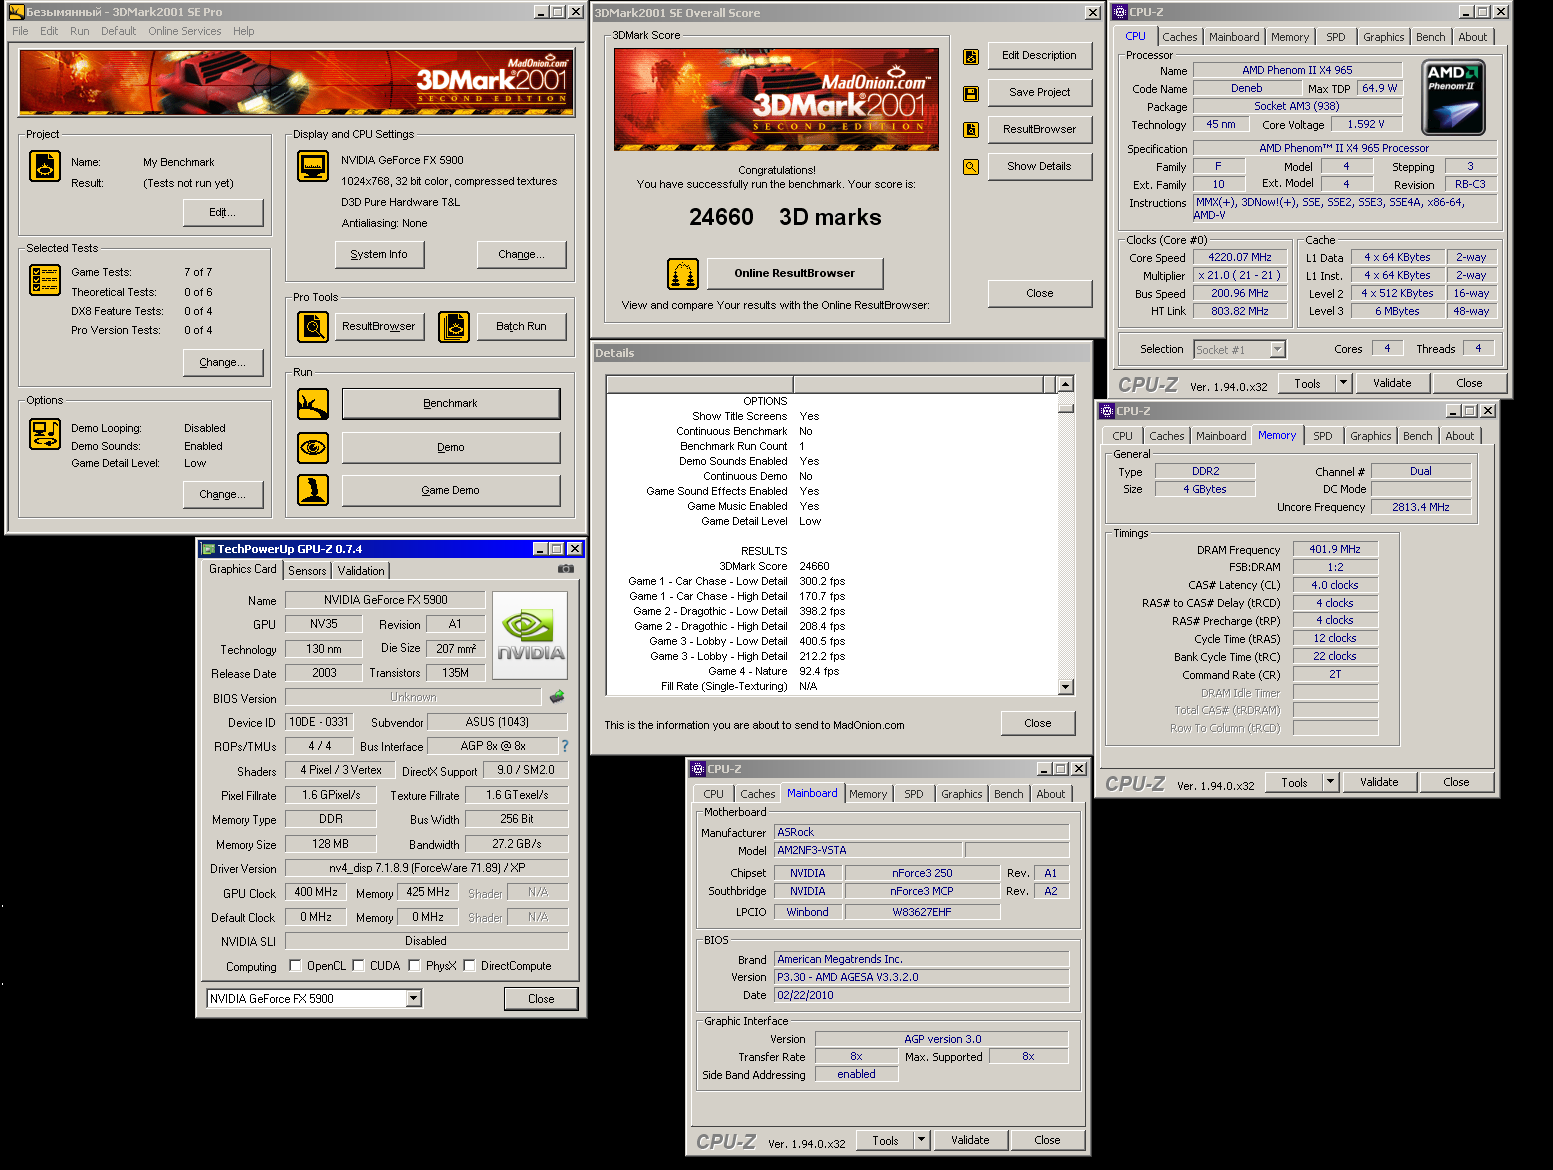Click the Display and CPU Settings monitor icon
The width and height of the screenshot is (1553, 1170).
coord(313,166)
